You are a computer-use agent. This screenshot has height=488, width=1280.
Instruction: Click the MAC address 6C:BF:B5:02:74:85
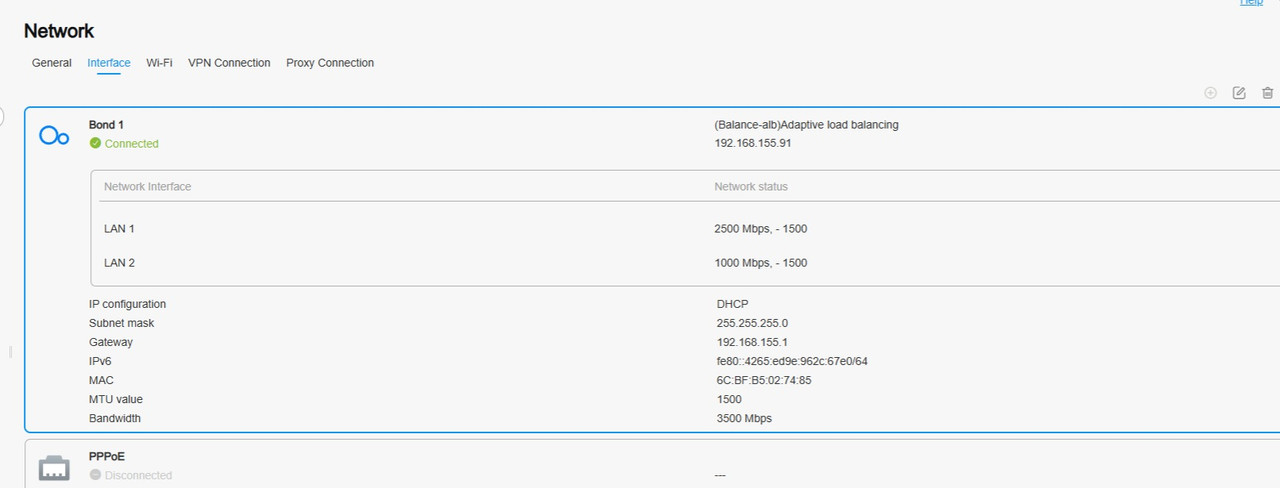(764, 380)
